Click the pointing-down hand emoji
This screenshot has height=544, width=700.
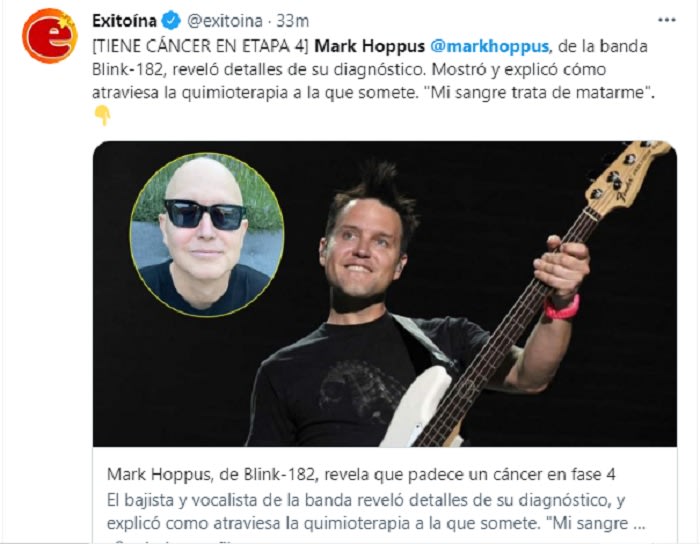(102, 116)
